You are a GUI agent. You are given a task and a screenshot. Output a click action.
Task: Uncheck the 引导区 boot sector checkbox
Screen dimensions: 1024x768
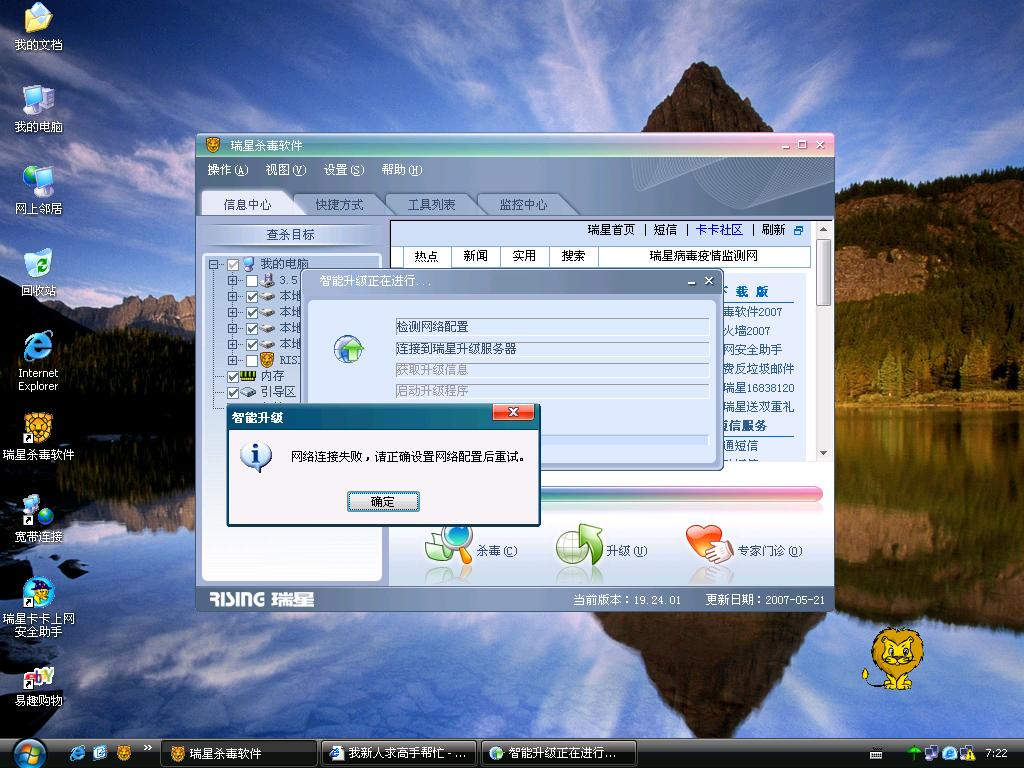click(x=233, y=392)
